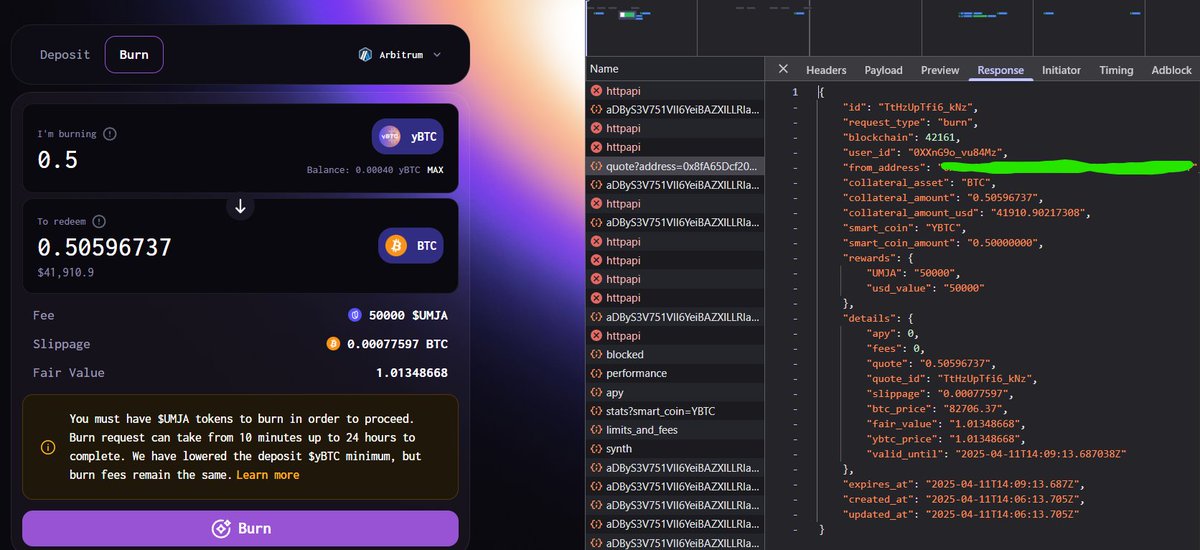Click the "expires_at" timestamp line
The height and width of the screenshot is (550, 1200).
coord(964,483)
